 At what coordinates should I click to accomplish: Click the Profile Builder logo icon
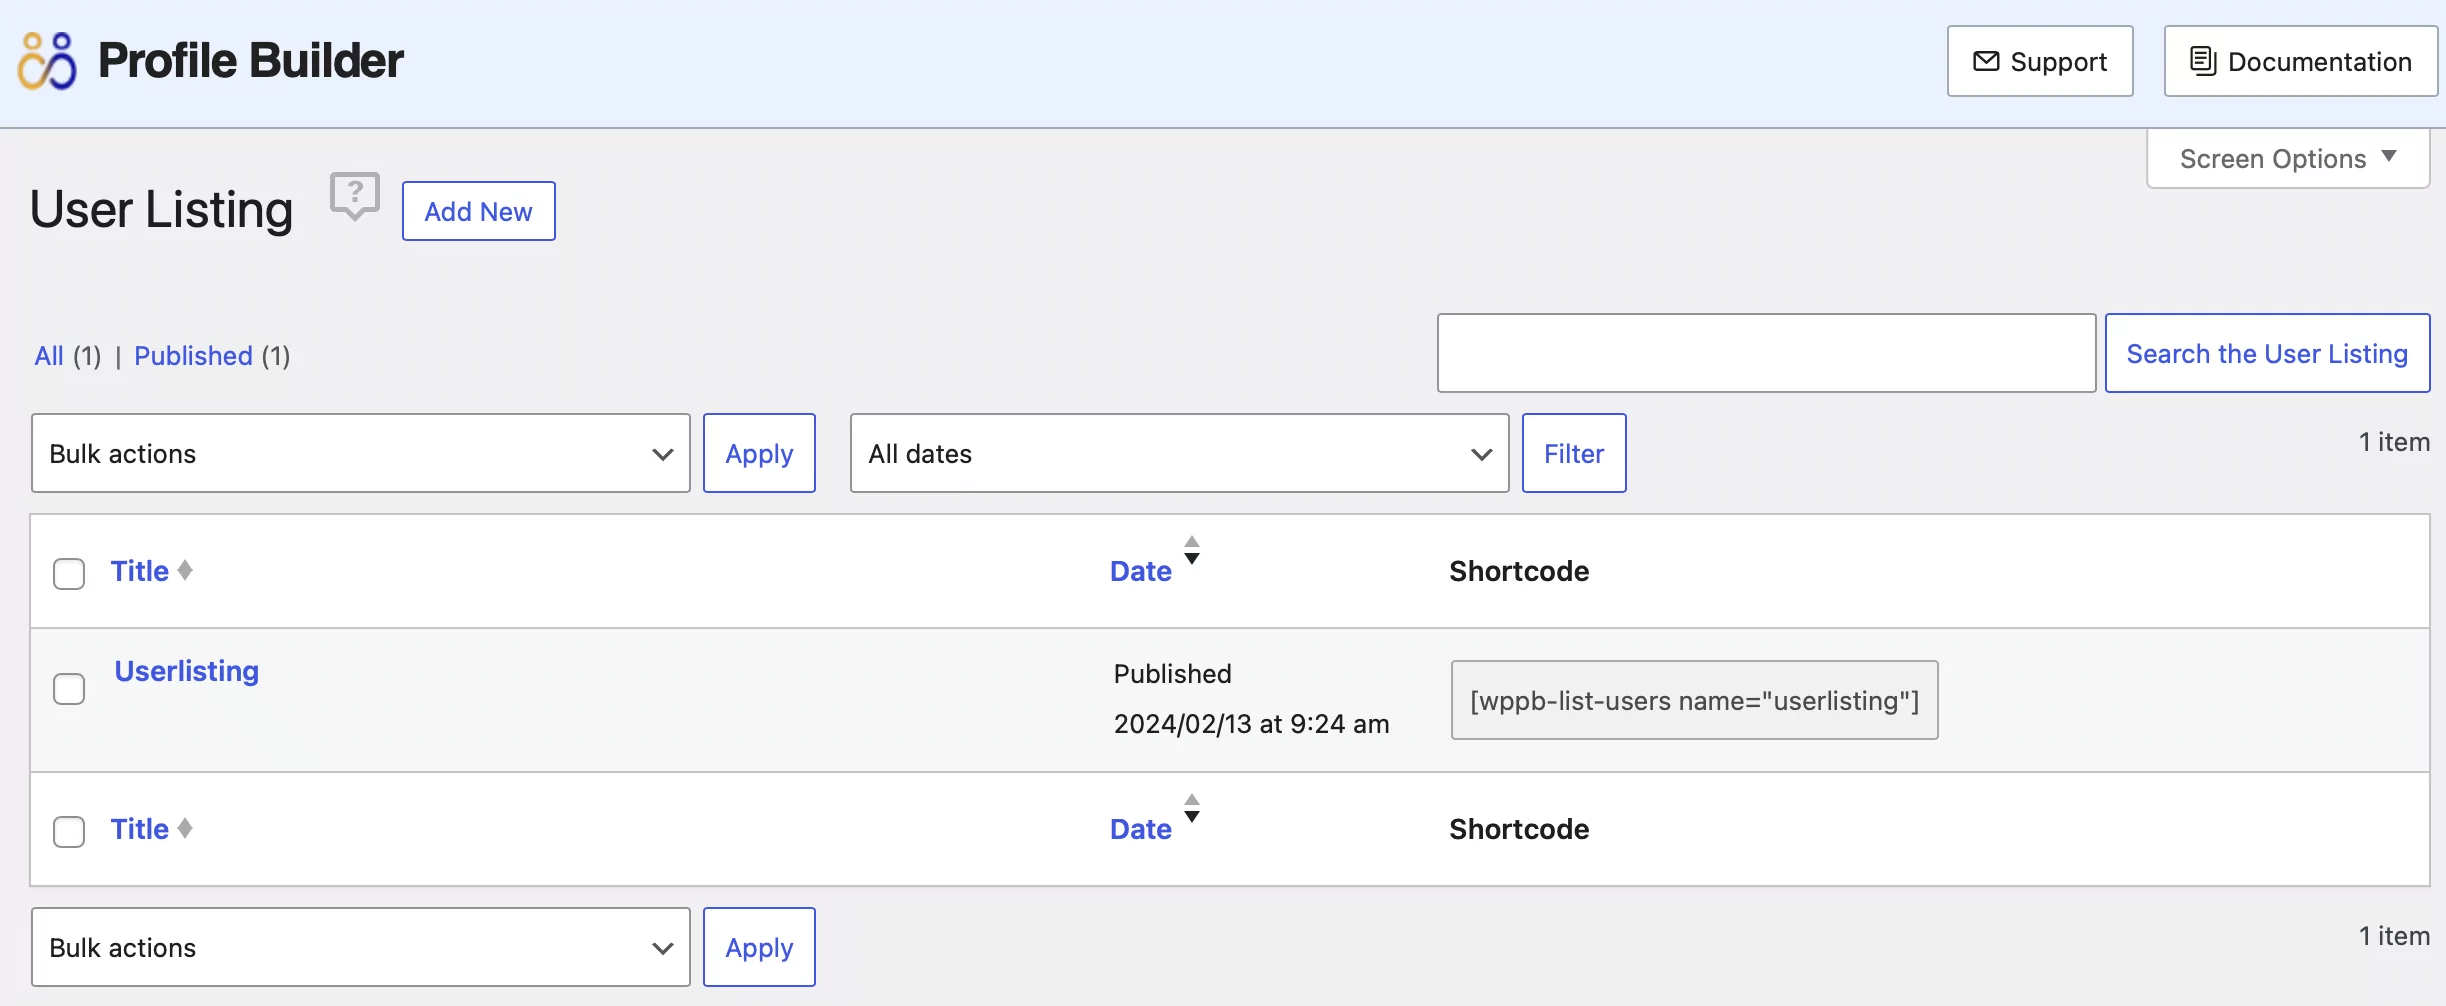click(x=47, y=61)
